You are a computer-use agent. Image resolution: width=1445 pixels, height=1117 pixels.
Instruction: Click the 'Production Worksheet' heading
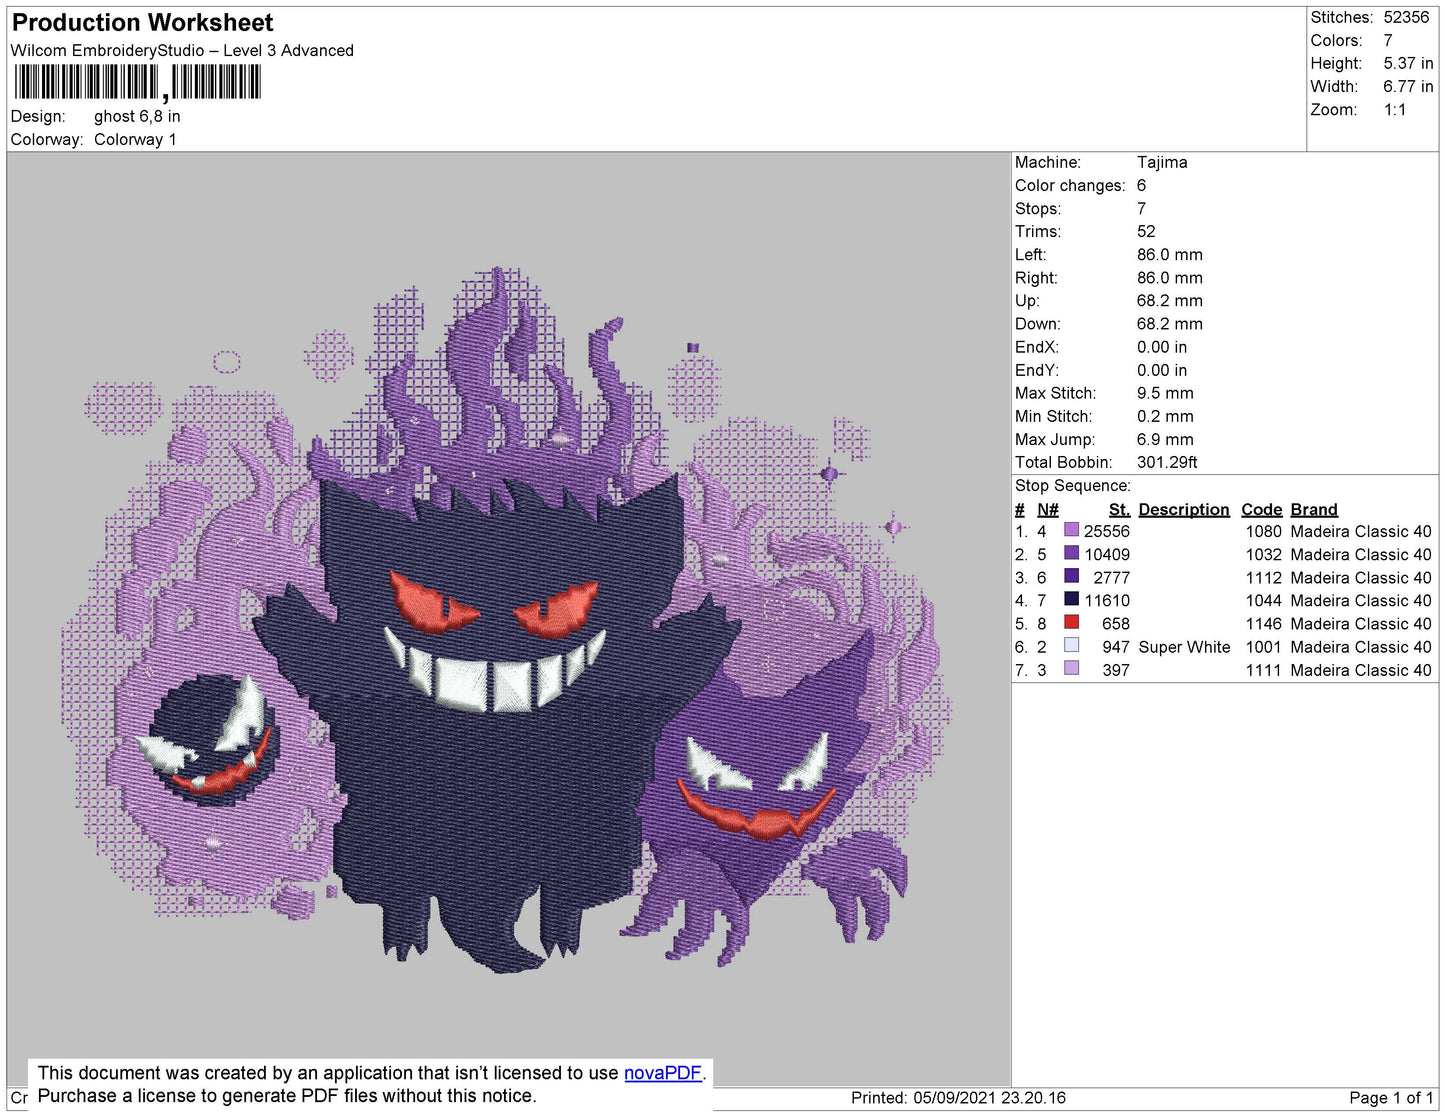[142, 22]
